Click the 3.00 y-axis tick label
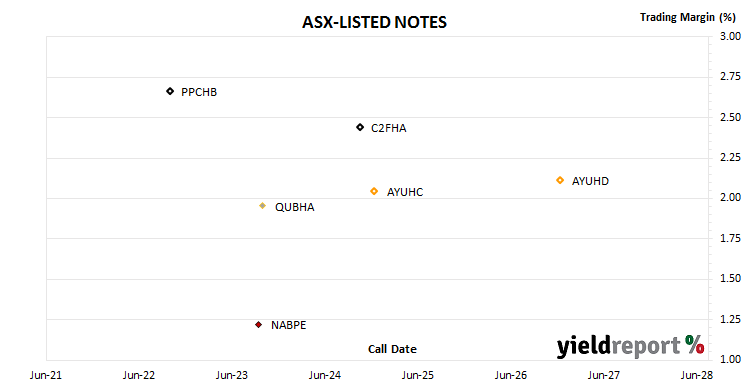This screenshot has height=391, width=750. (730, 36)
